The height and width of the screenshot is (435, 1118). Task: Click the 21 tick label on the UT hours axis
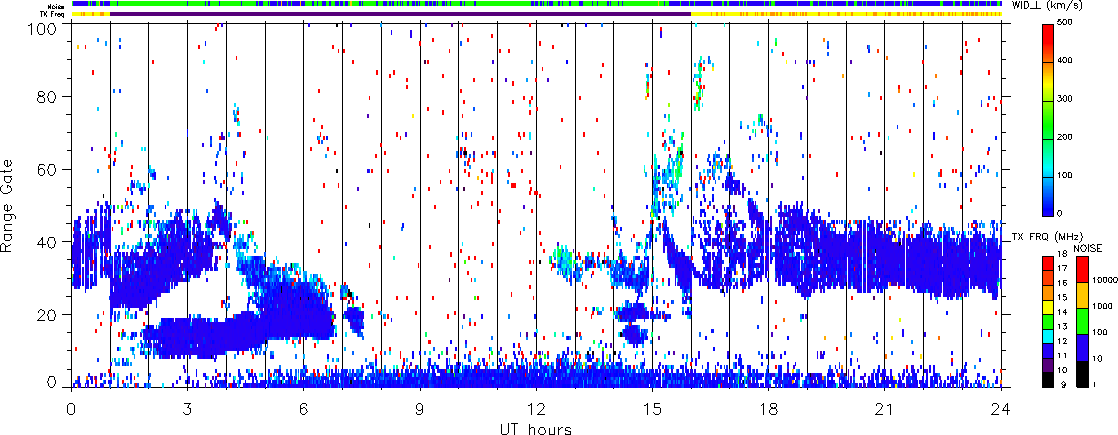tap(885, 409)
